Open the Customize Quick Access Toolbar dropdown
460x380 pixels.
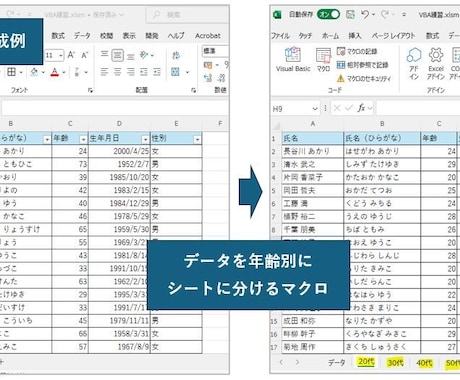click(x=404, y=15)
